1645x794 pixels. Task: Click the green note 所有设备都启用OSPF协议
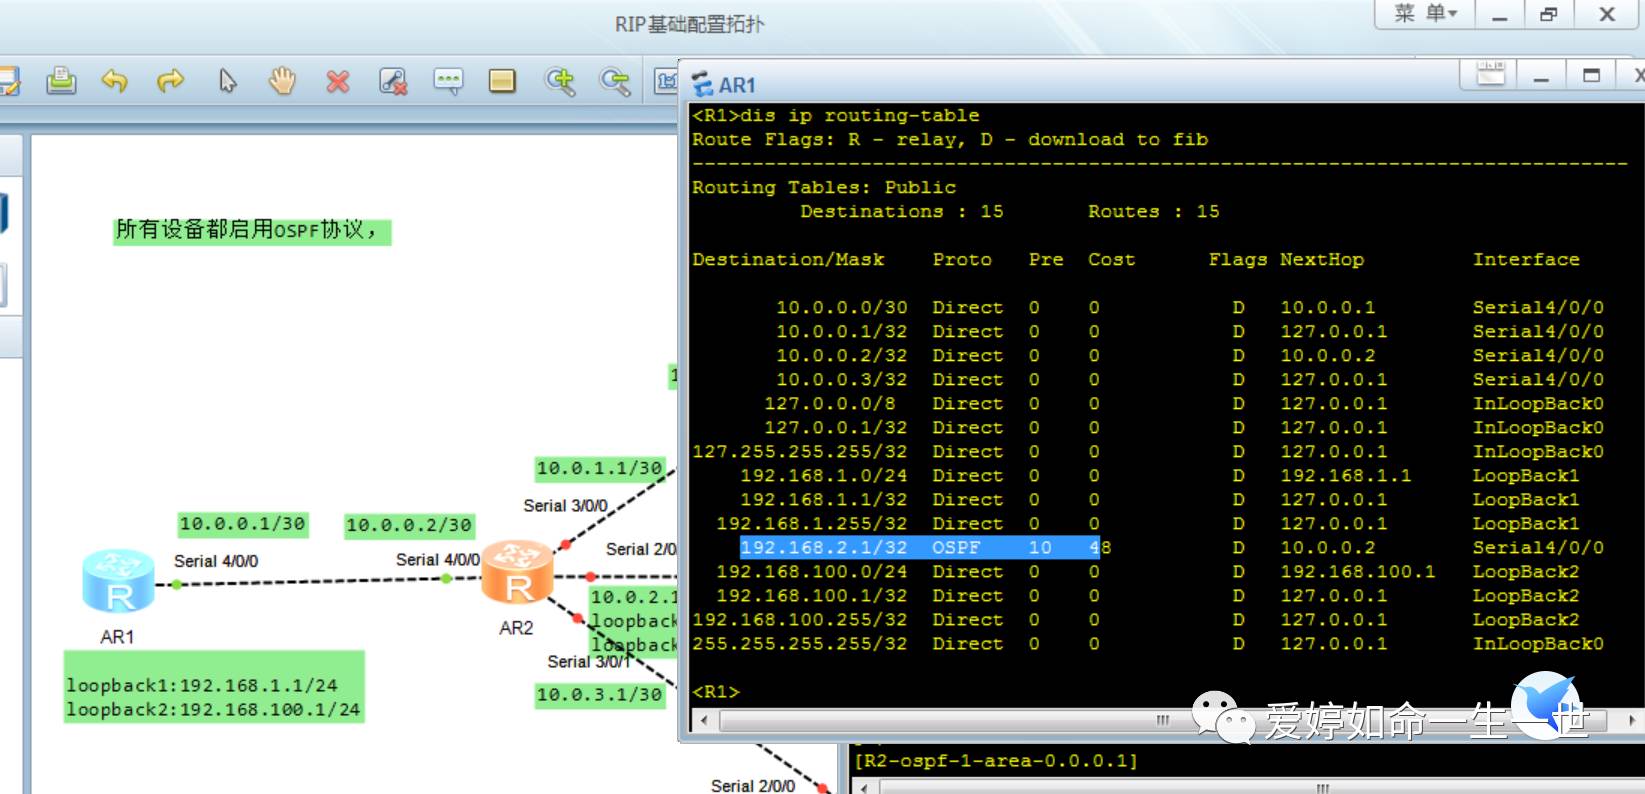click(x=252, y=231)
